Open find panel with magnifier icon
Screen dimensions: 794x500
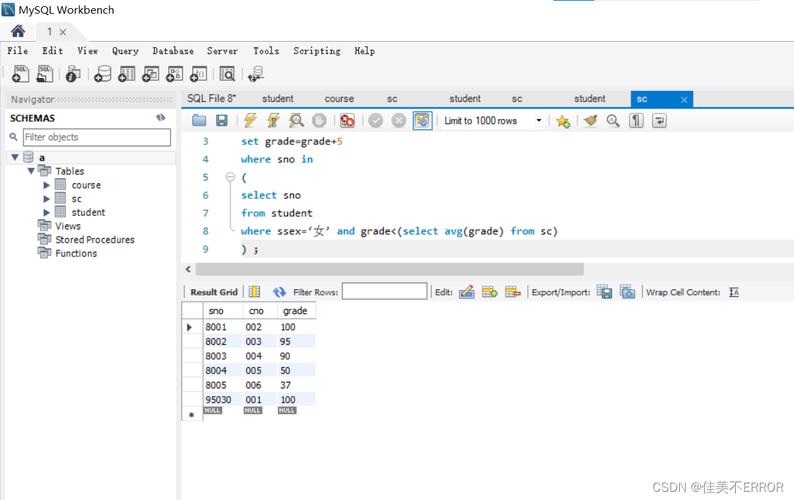point(613,121)
